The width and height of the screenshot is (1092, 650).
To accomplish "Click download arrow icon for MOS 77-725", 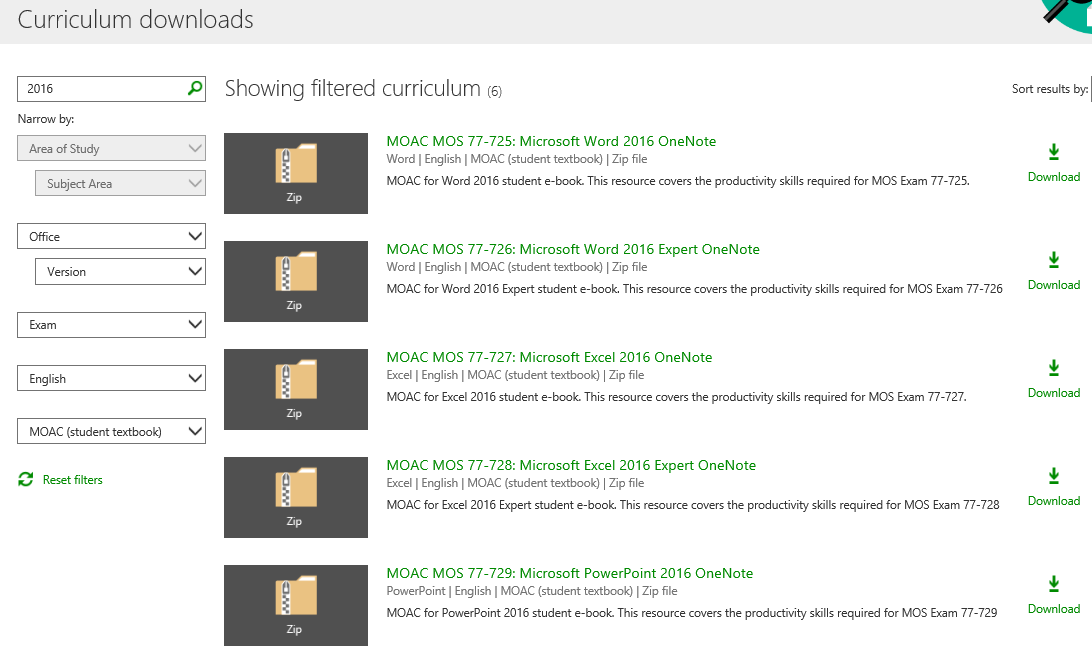I will coord(1054,152).
